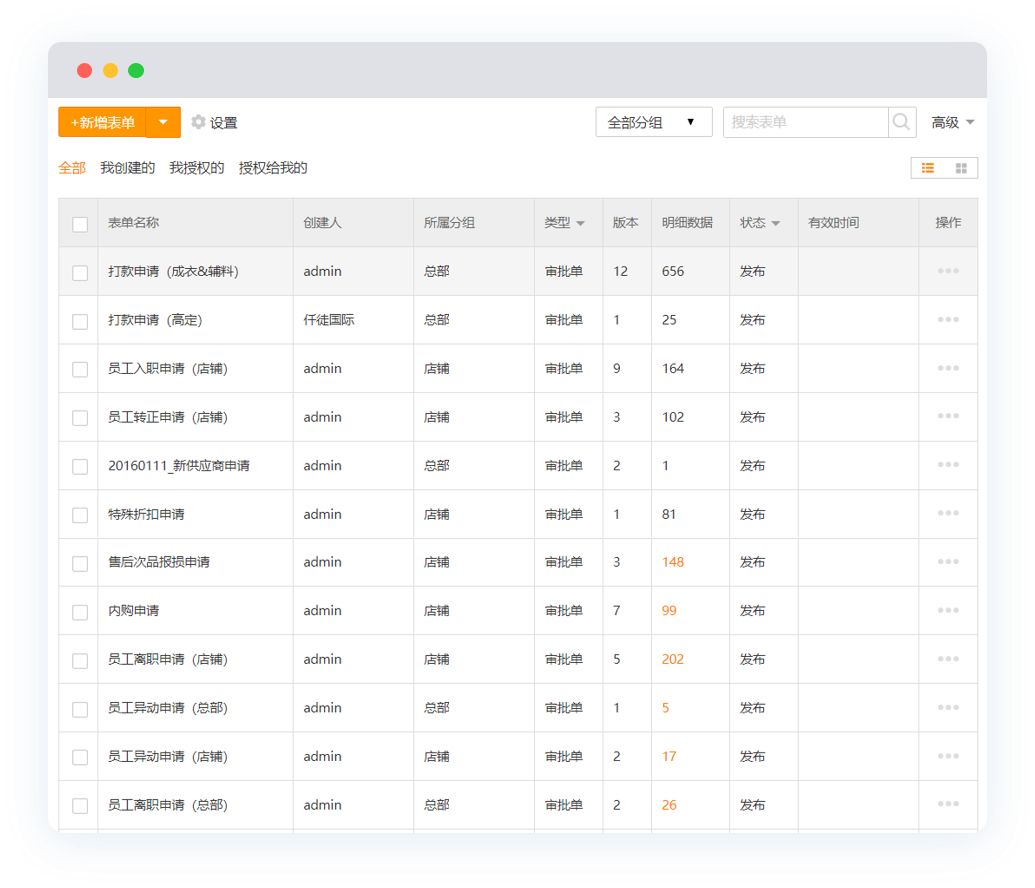The width and height of the screenshot is (1035, 888).
Task: Tick the 内购申请 row checkbox
Action: (x=80, y=612)
